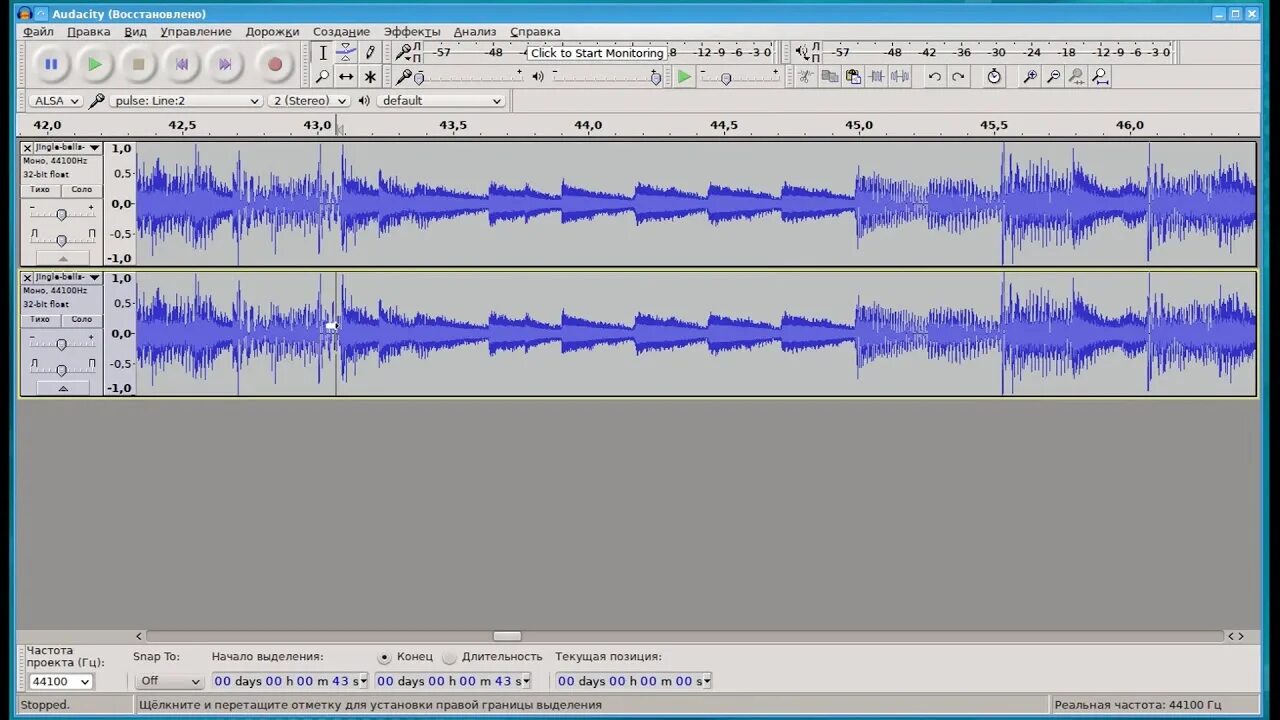Click the playback speed slider
This screenshot has width=1280, height=720.
739,77
